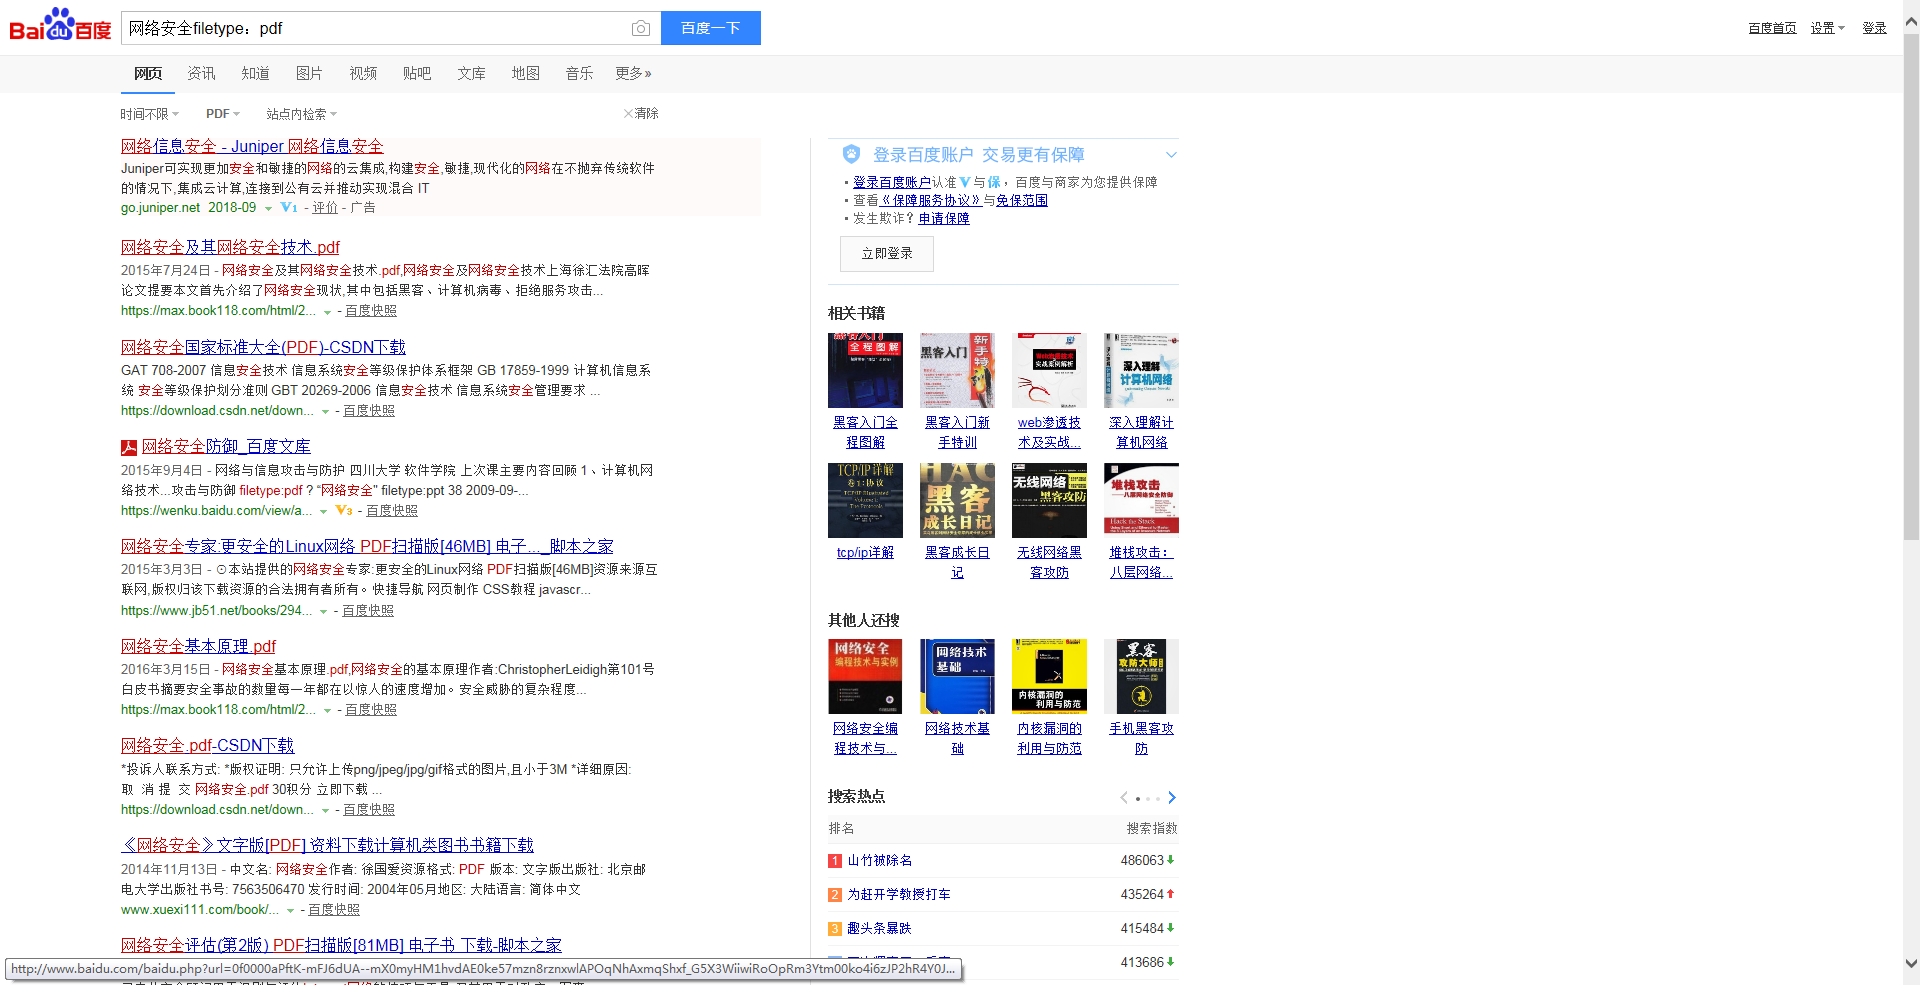This screenshot has width=1920, height=985.
Task: Click V1 credibility badge on Juniper ad
Action: (x=289, y=208)
